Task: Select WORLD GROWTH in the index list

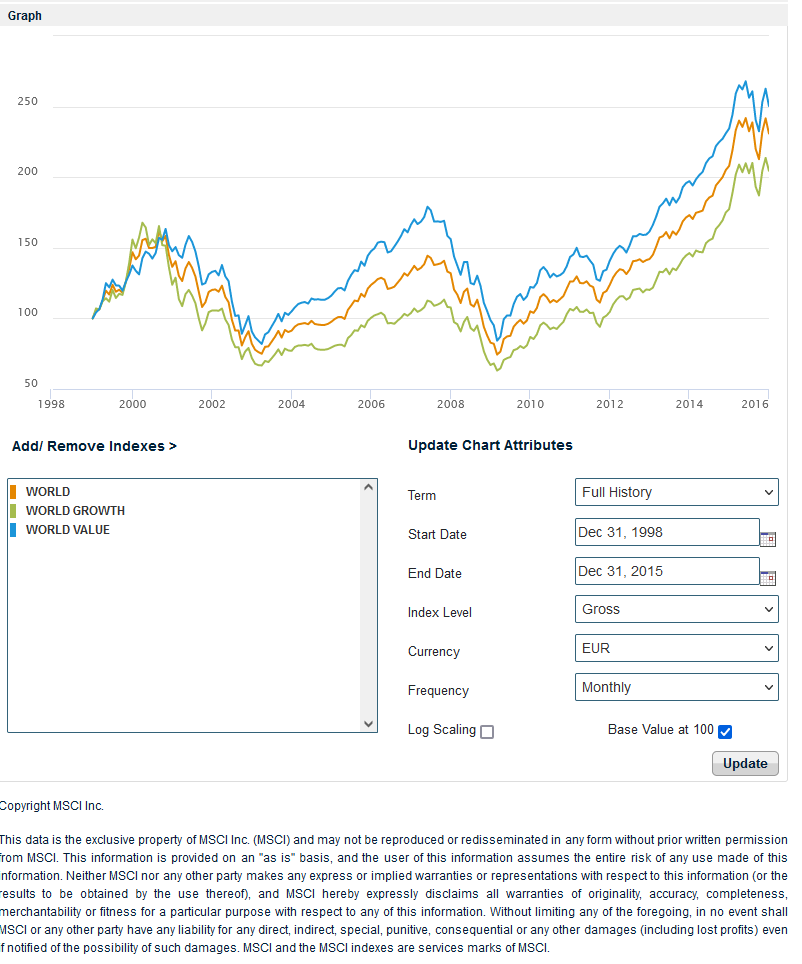Action: pos(75,511)
